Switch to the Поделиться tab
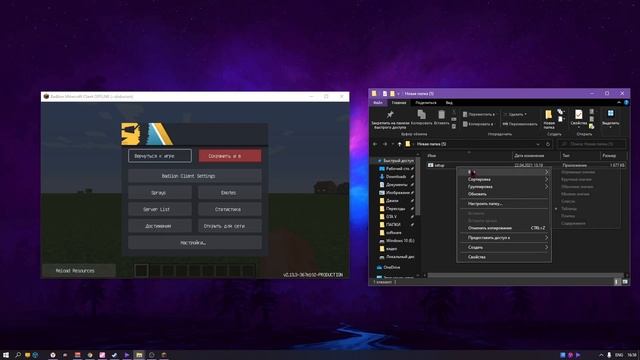The width and height of the screenshot is (640, 360). pyautogui.click(x=426, y=103)
